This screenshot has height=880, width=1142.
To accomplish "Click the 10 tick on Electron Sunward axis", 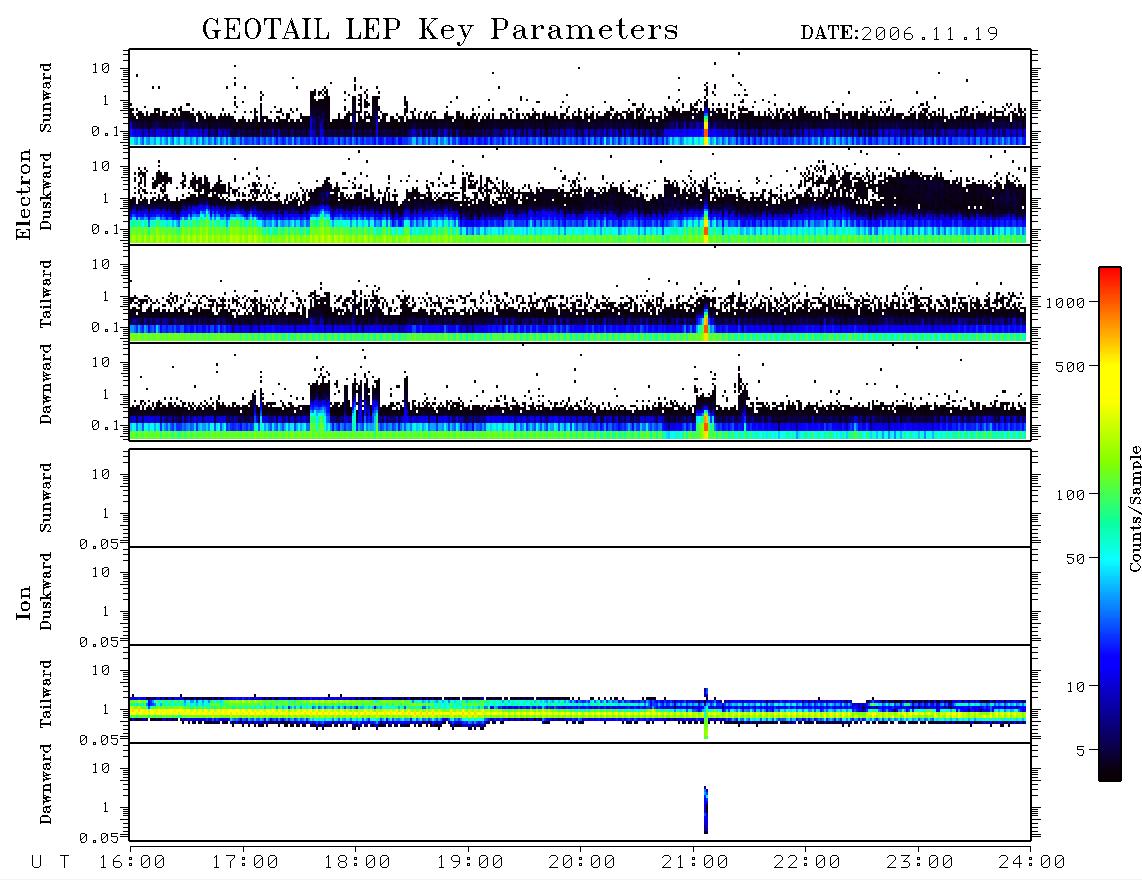I will click(x=101, y=68).
